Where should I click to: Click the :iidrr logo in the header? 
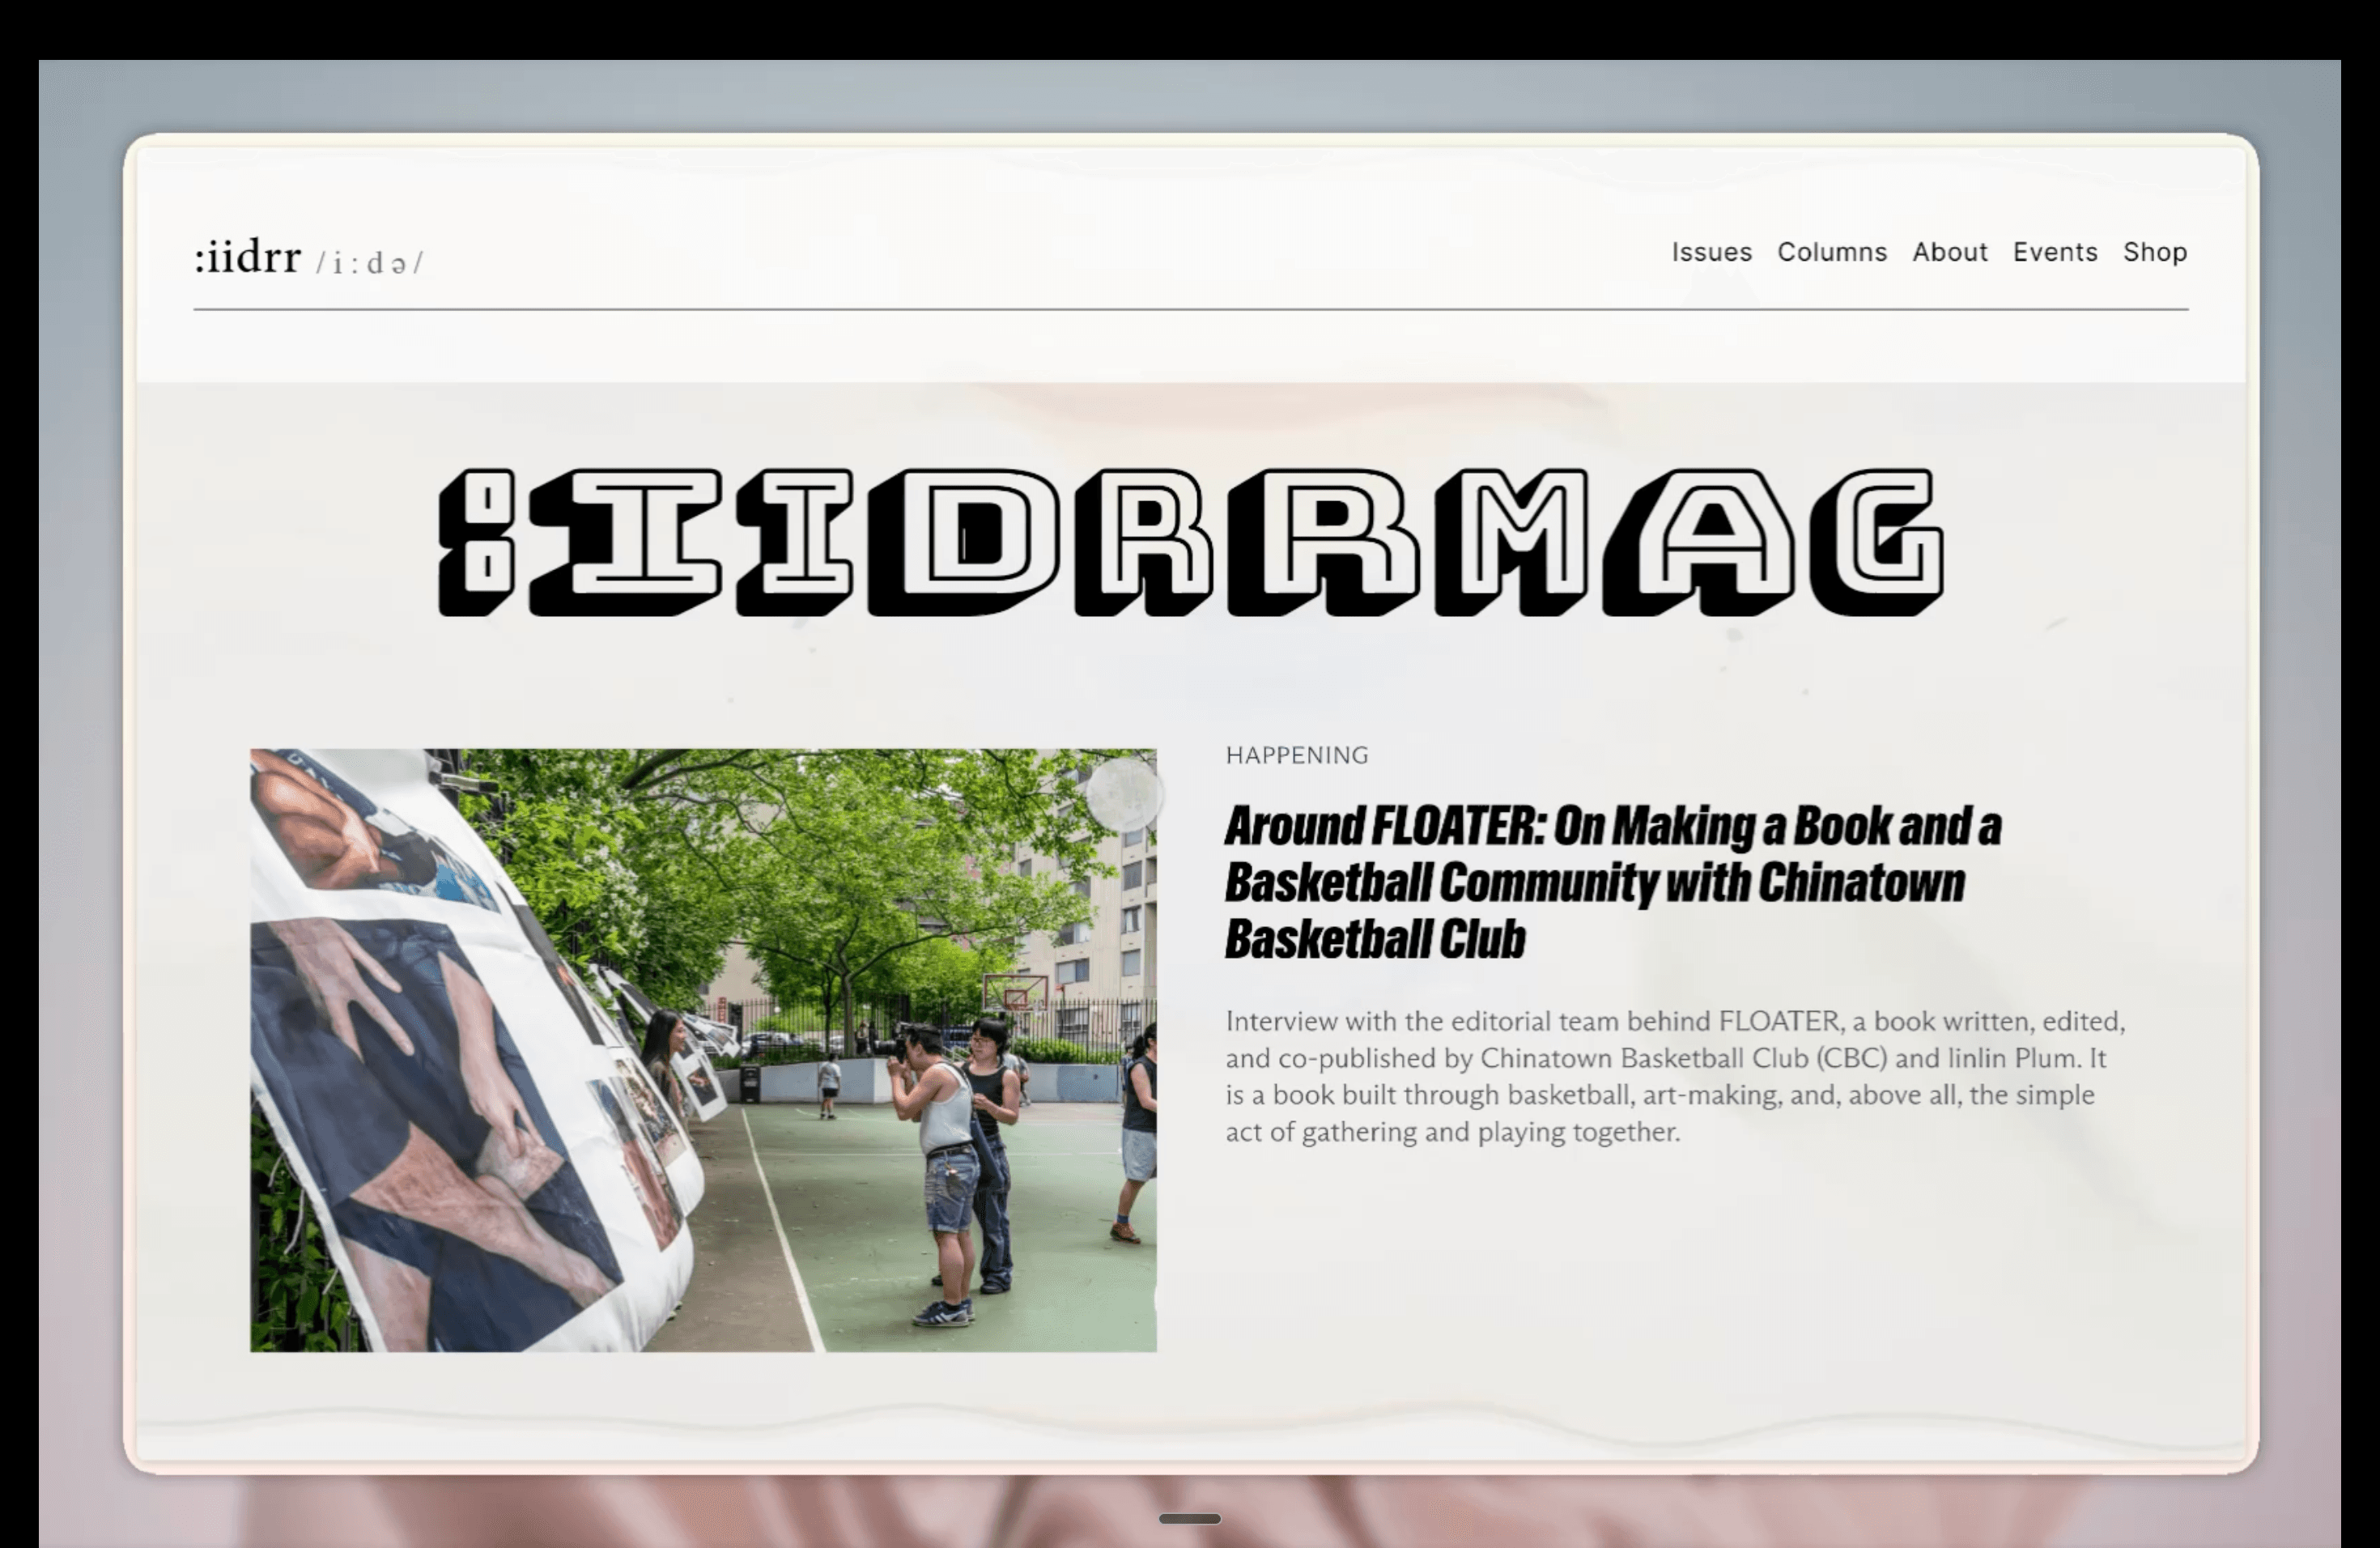pos(247,256)
